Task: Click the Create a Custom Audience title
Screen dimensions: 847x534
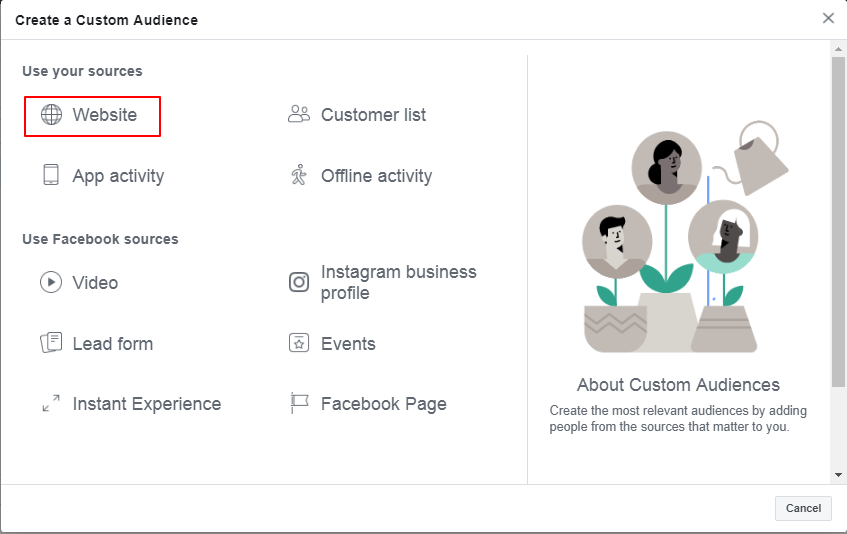Action: pos(106,20)
